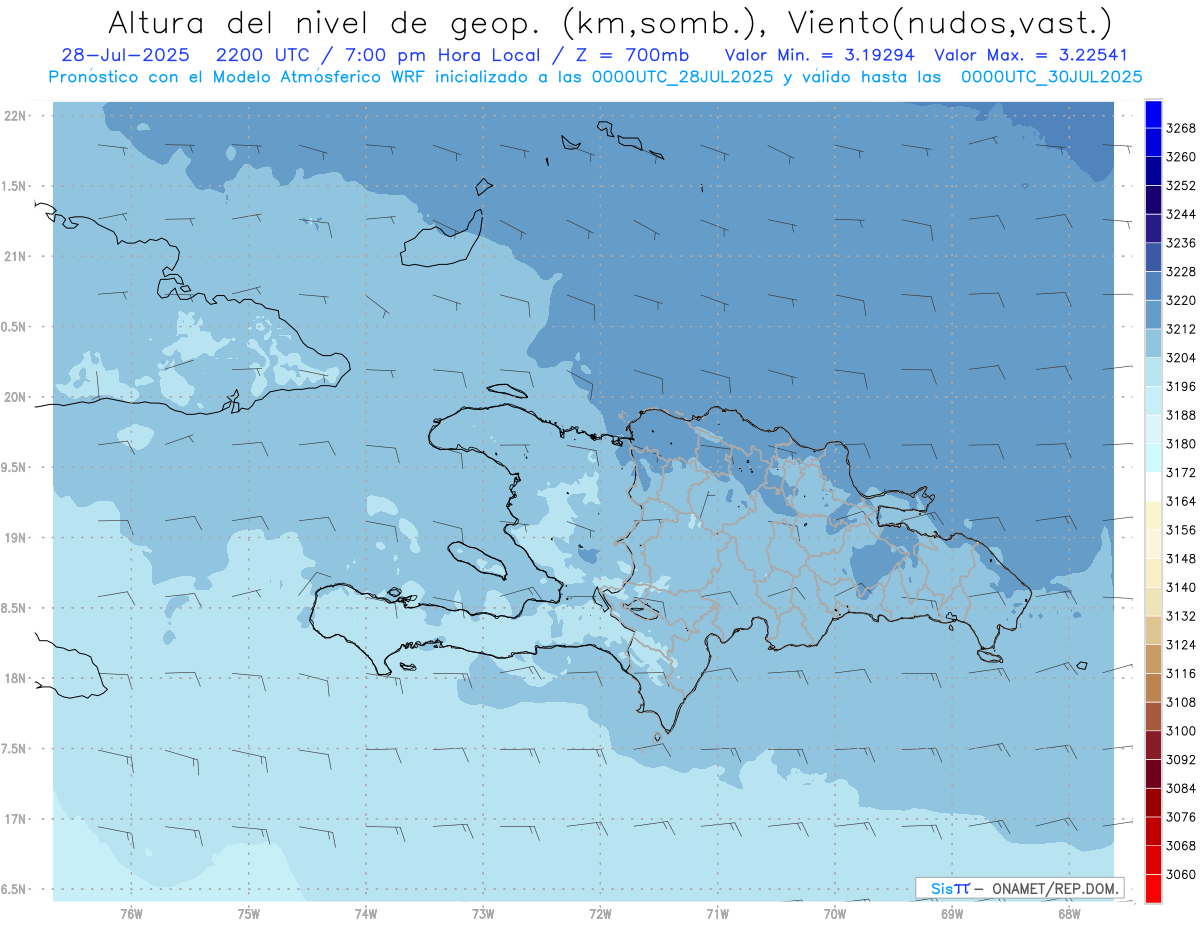Click the '3252' color scale label

click(x=1181, y=186)
